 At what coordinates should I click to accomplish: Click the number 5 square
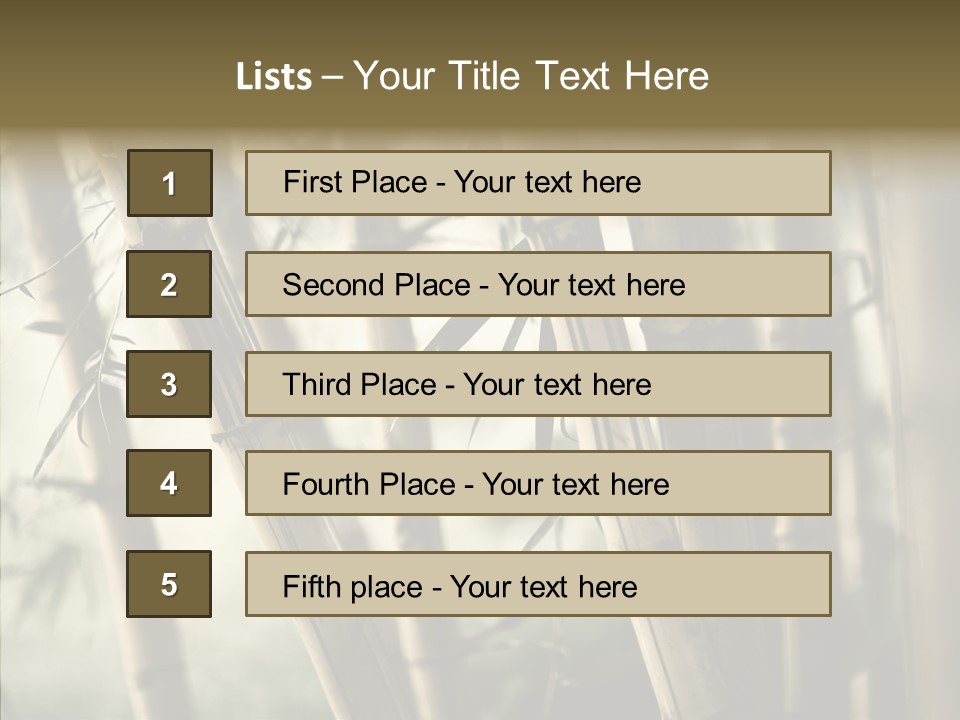pos(169,584)
